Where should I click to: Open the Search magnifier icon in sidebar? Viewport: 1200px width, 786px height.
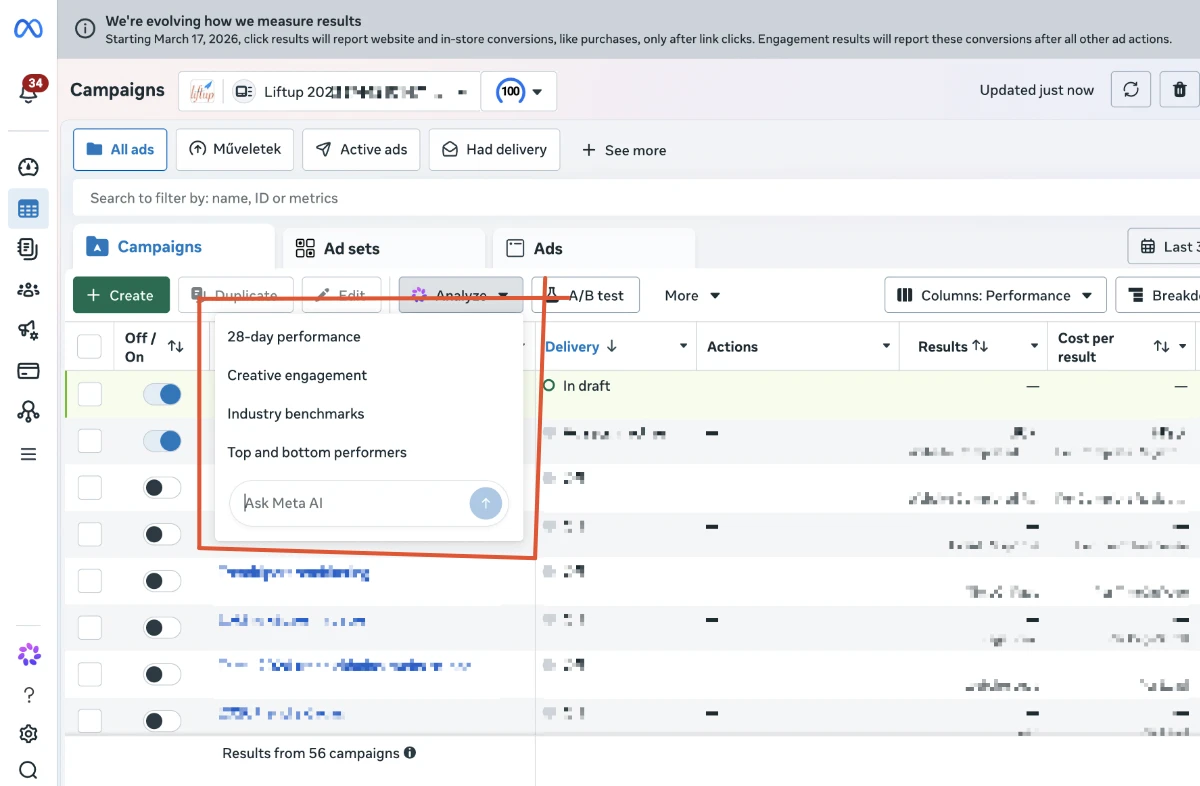tap(28, 770)
